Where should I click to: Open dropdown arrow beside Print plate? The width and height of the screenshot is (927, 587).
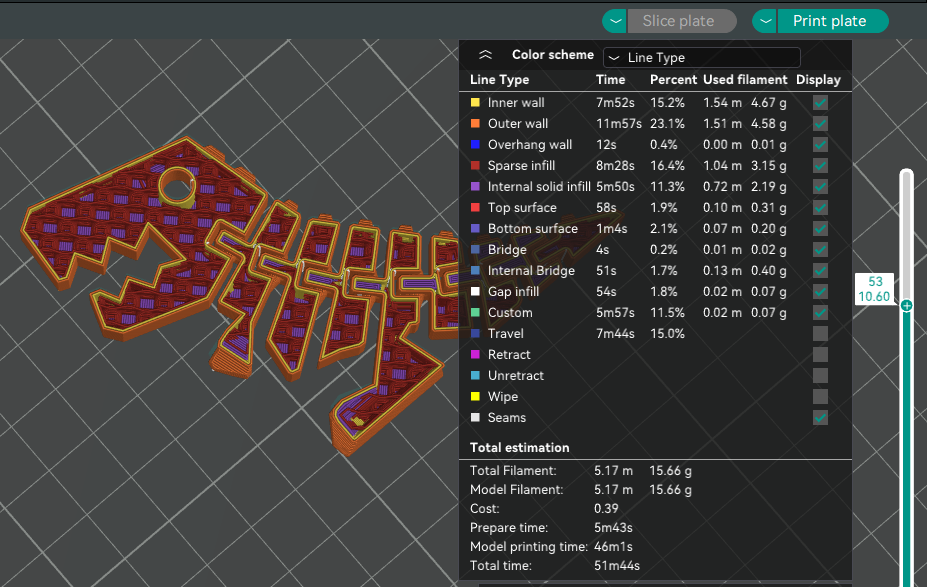[765, 21]
